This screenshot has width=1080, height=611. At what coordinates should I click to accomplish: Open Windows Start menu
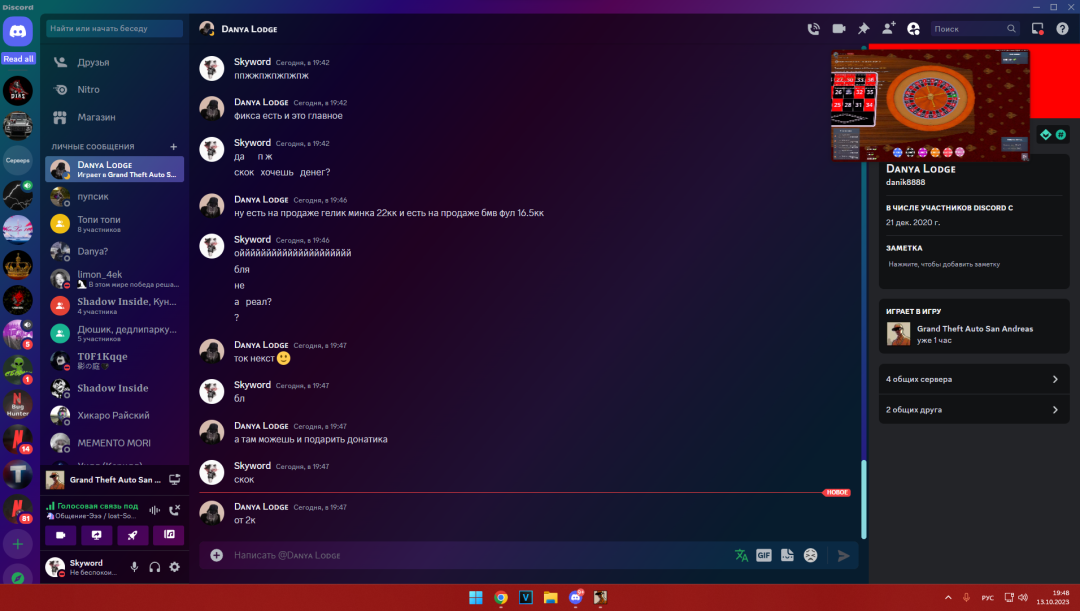click(476, 597)
